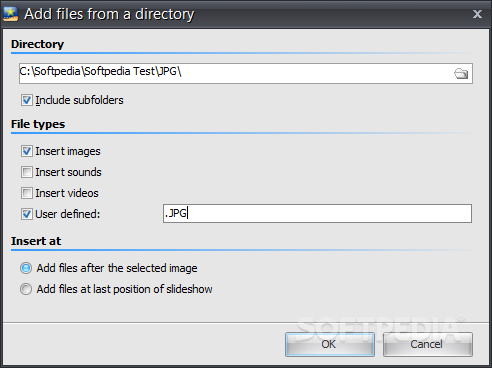The width and height of the screenshot is (492, 368).
Task: Close the Add files dialog with X
Action: [477, 14]
